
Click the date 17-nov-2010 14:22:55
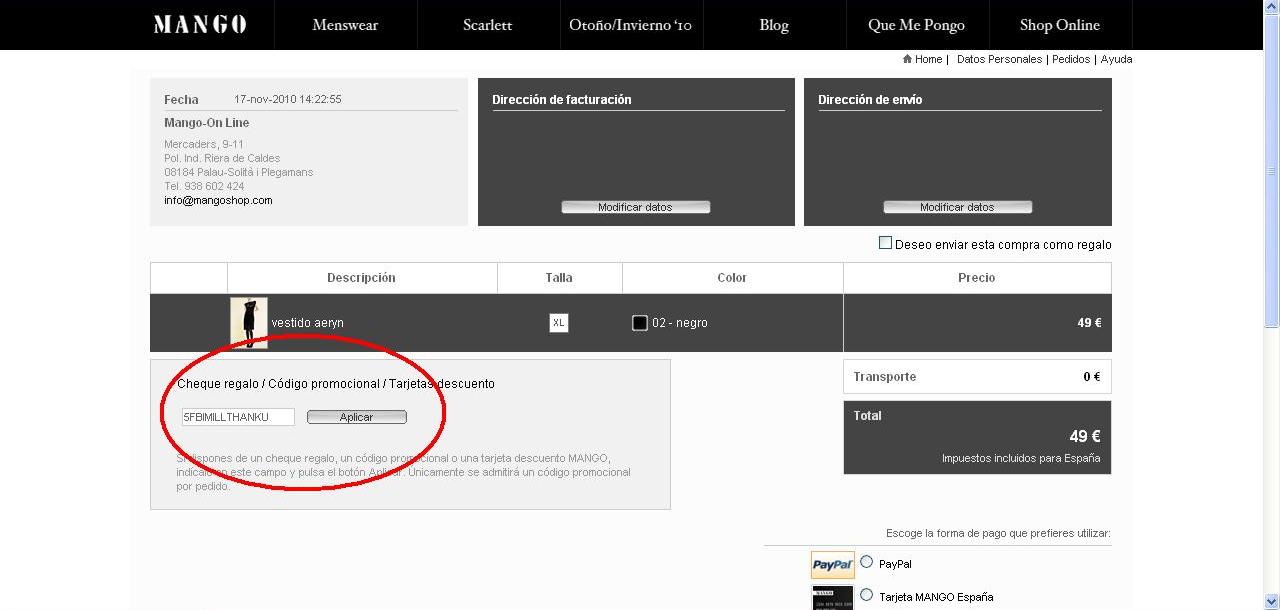point(288,99)
